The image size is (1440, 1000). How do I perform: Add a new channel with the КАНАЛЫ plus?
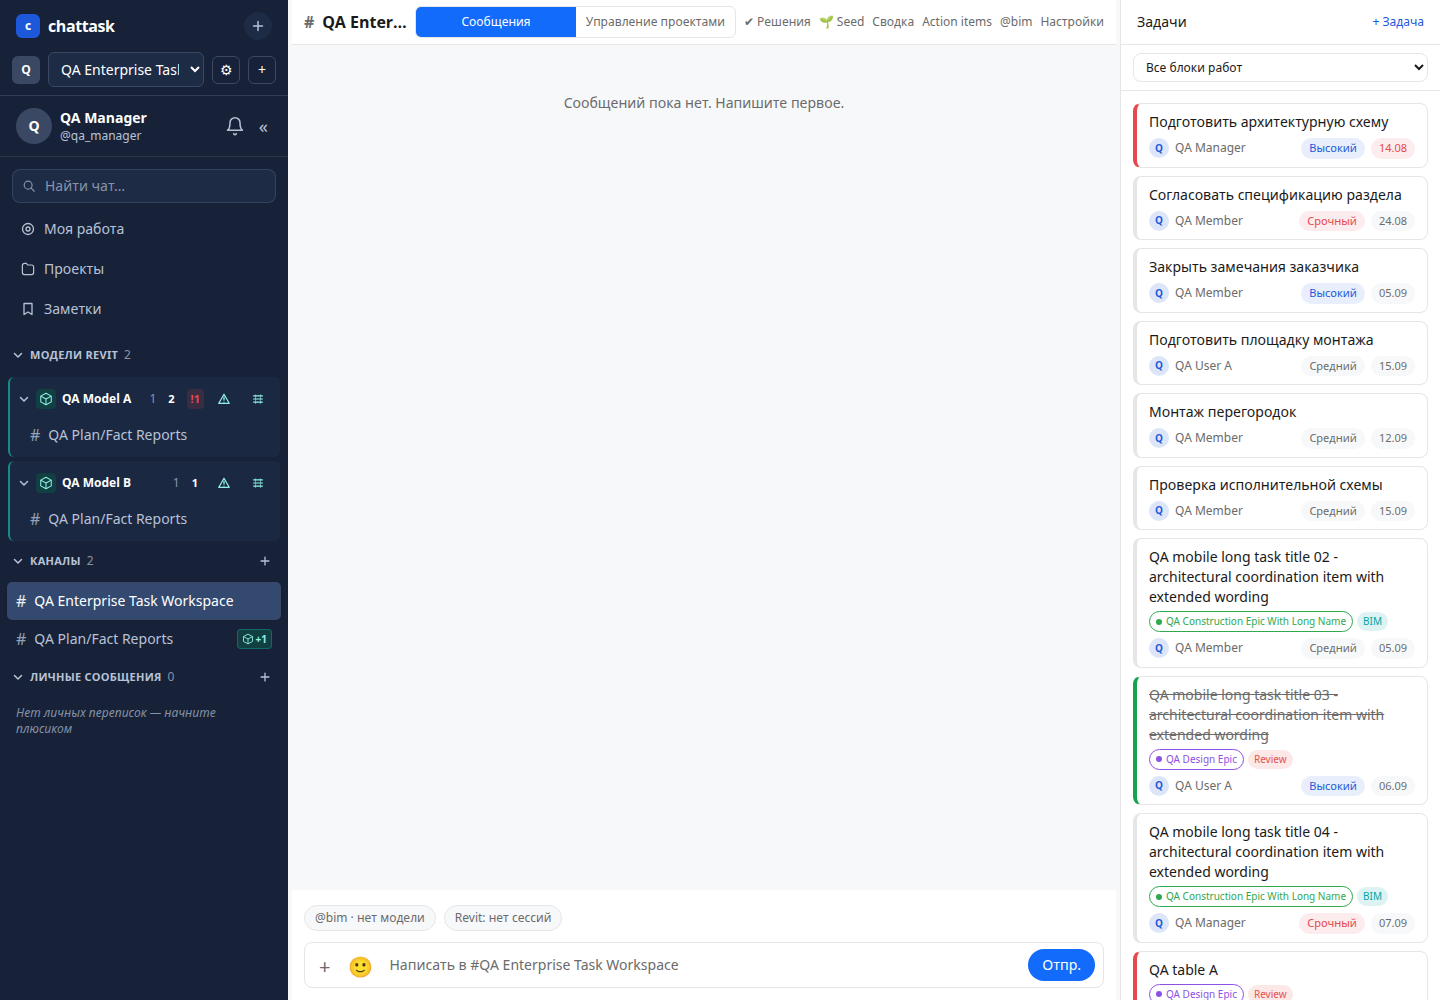pos(265,561)
